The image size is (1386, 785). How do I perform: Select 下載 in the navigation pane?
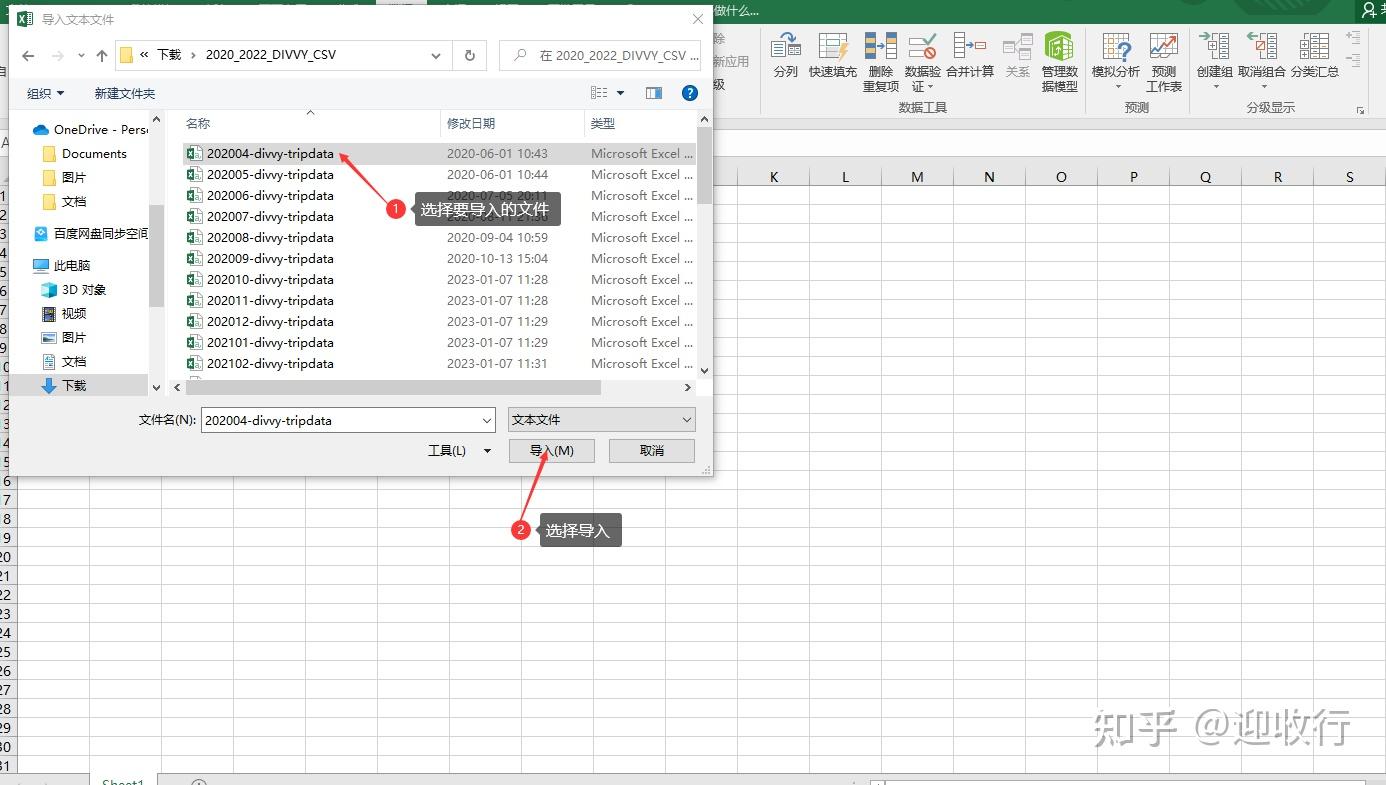(x=64, y=386)
